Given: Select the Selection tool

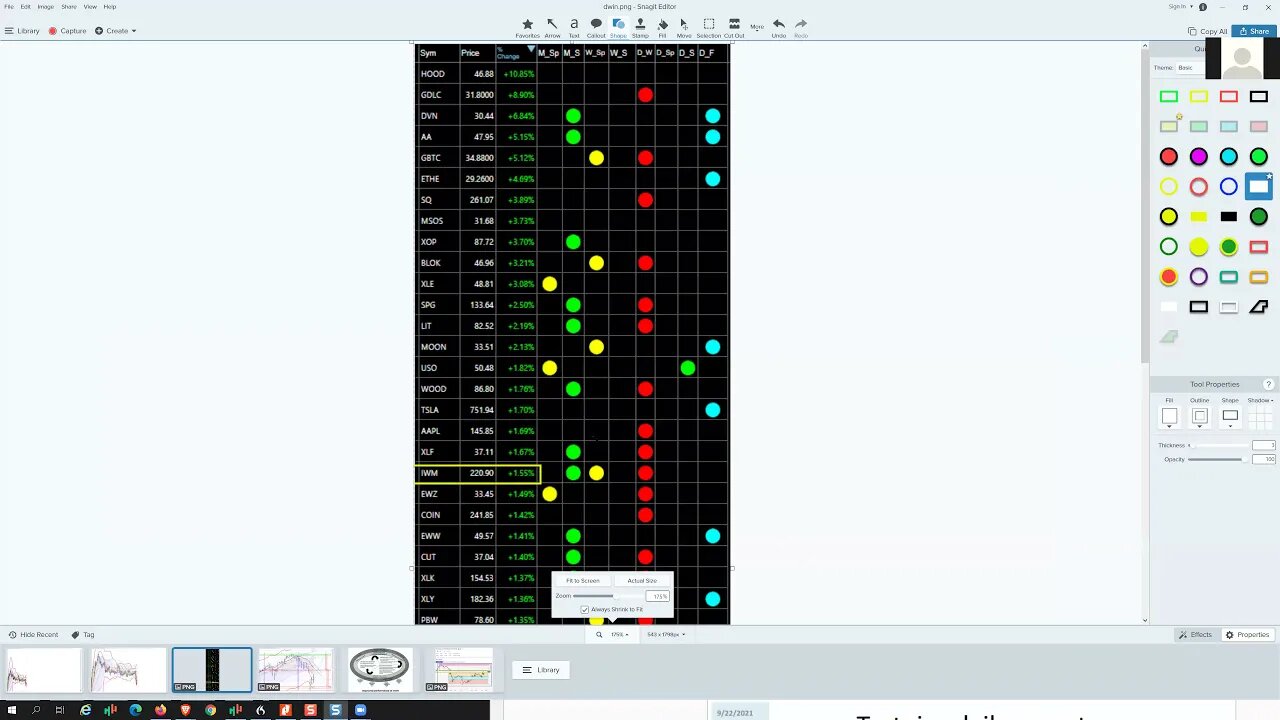Looking at the screenshot, I should [709, 28].
